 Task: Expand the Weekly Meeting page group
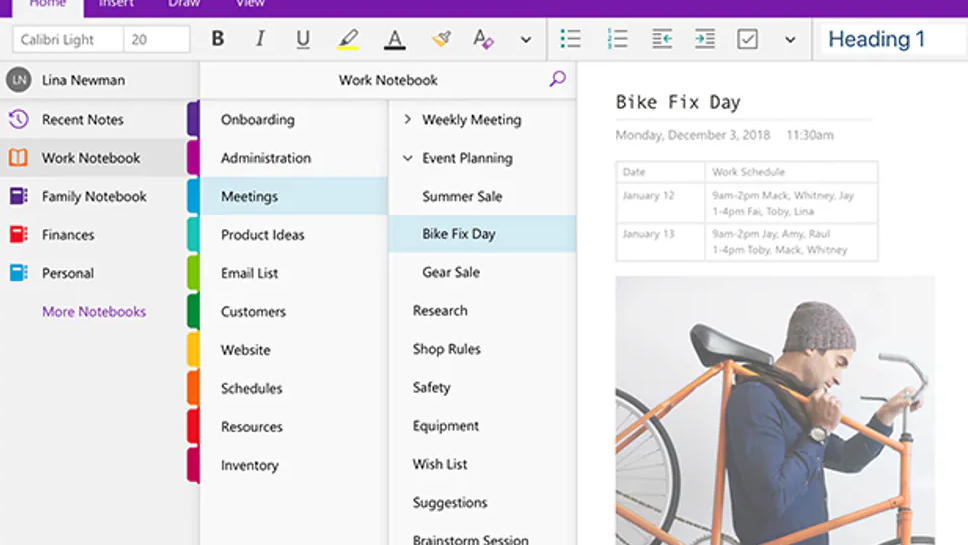[407, 120]
